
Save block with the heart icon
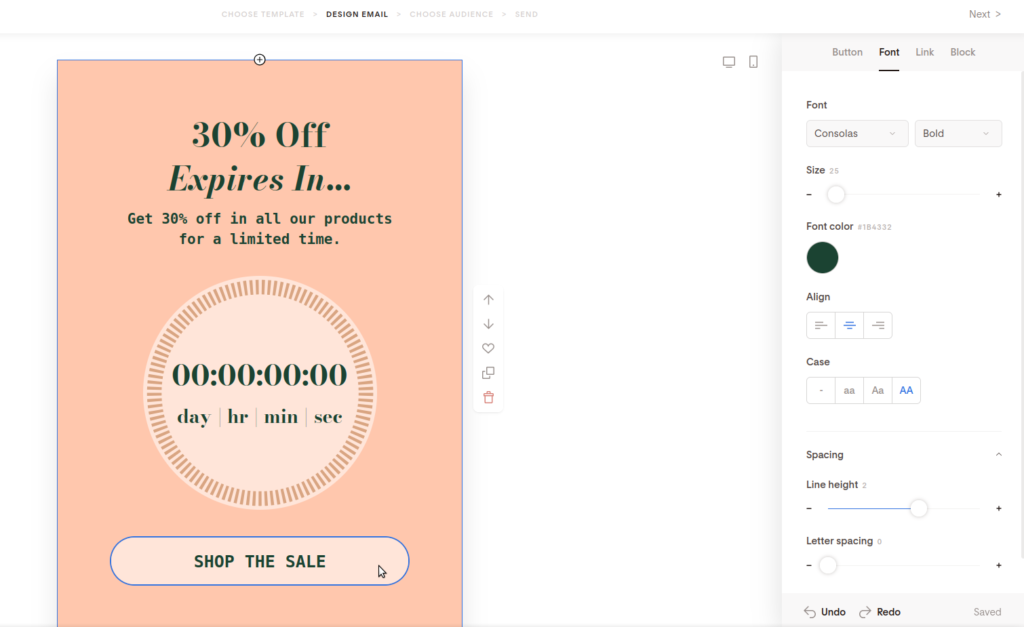click(488, 348)
